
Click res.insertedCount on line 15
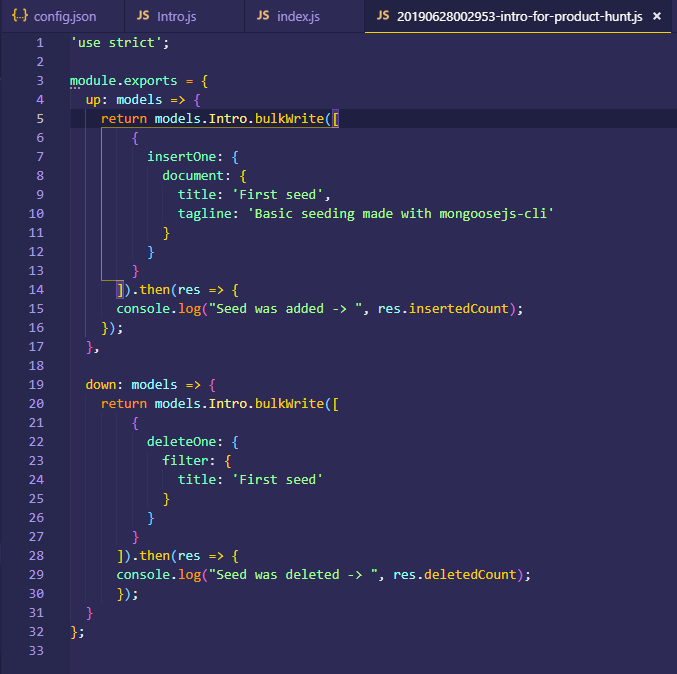point(443,309)
